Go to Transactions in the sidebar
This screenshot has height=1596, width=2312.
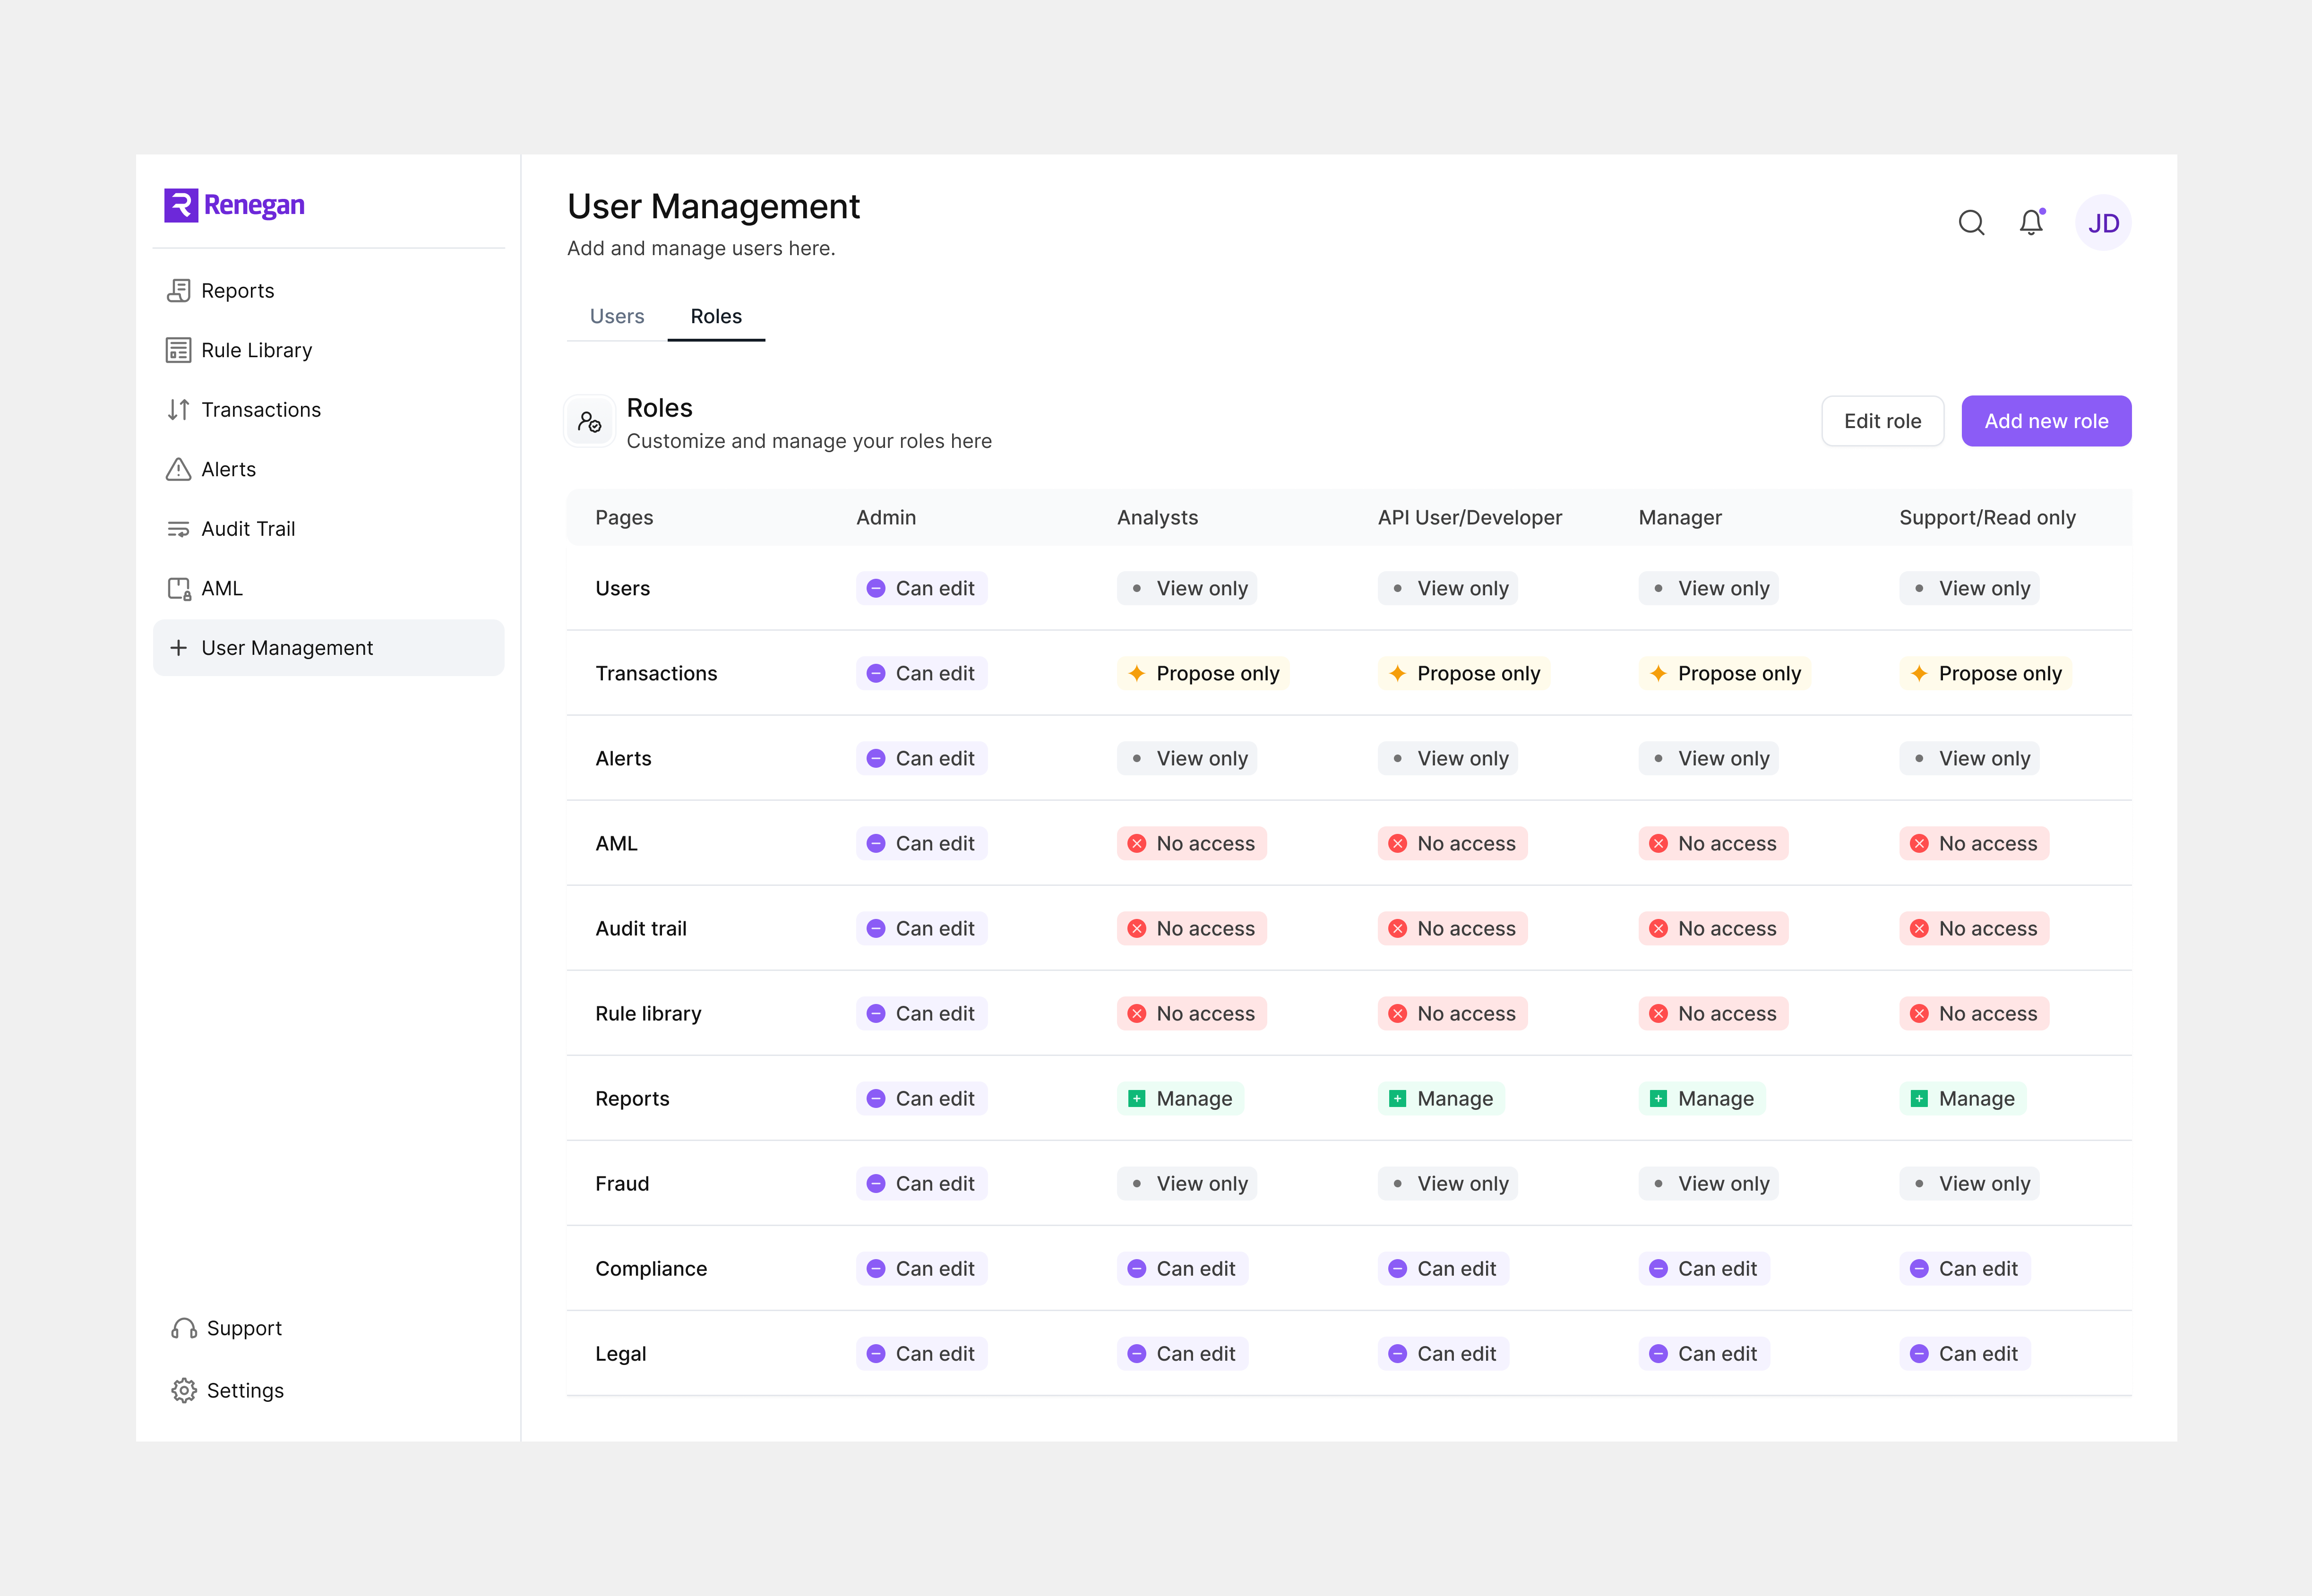click(328, 410)
